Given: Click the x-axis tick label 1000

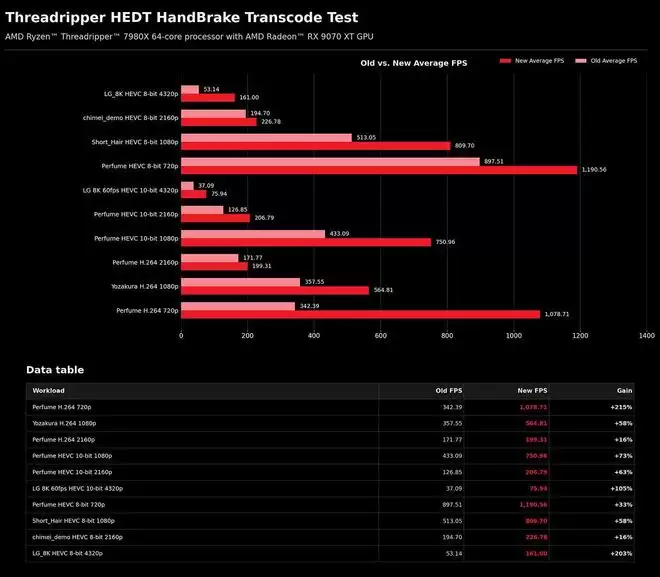Looking at the screenshot, I should 514,336.
